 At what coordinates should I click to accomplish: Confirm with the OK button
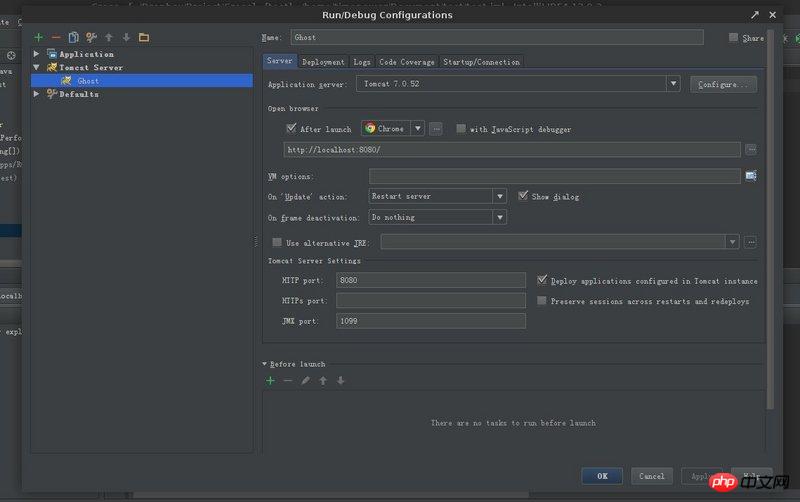point(602,476)
